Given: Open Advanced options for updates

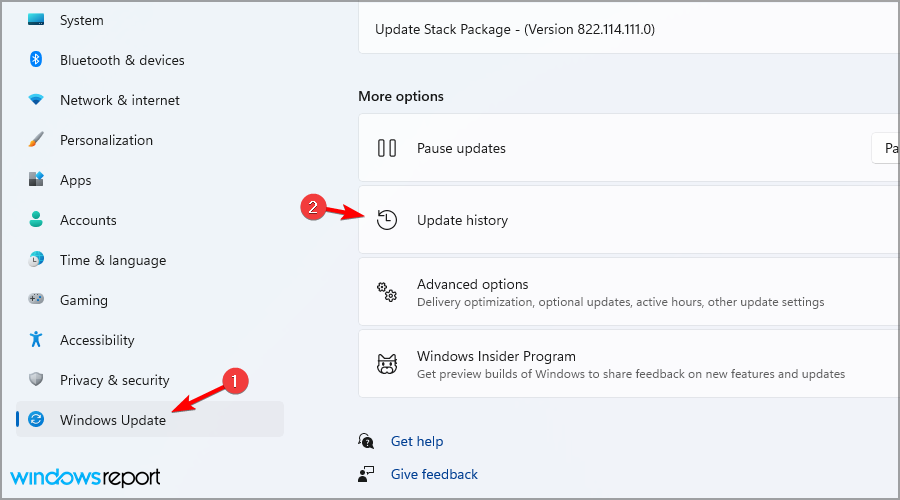Looking at the screenshot, I should 472,285.
